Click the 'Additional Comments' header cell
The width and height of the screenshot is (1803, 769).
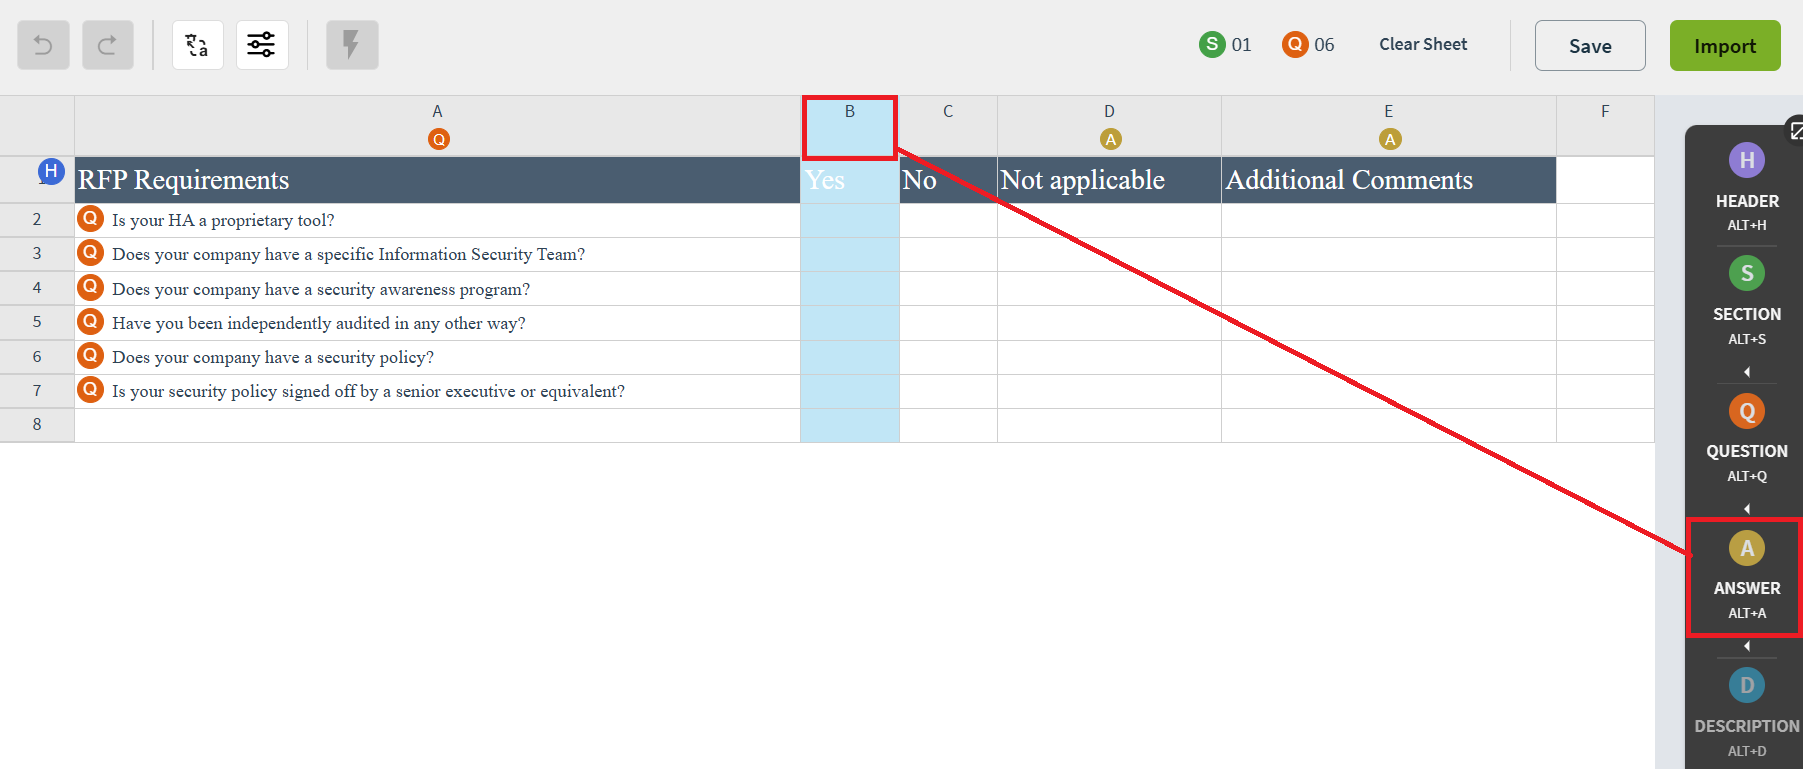[1389, 180]
